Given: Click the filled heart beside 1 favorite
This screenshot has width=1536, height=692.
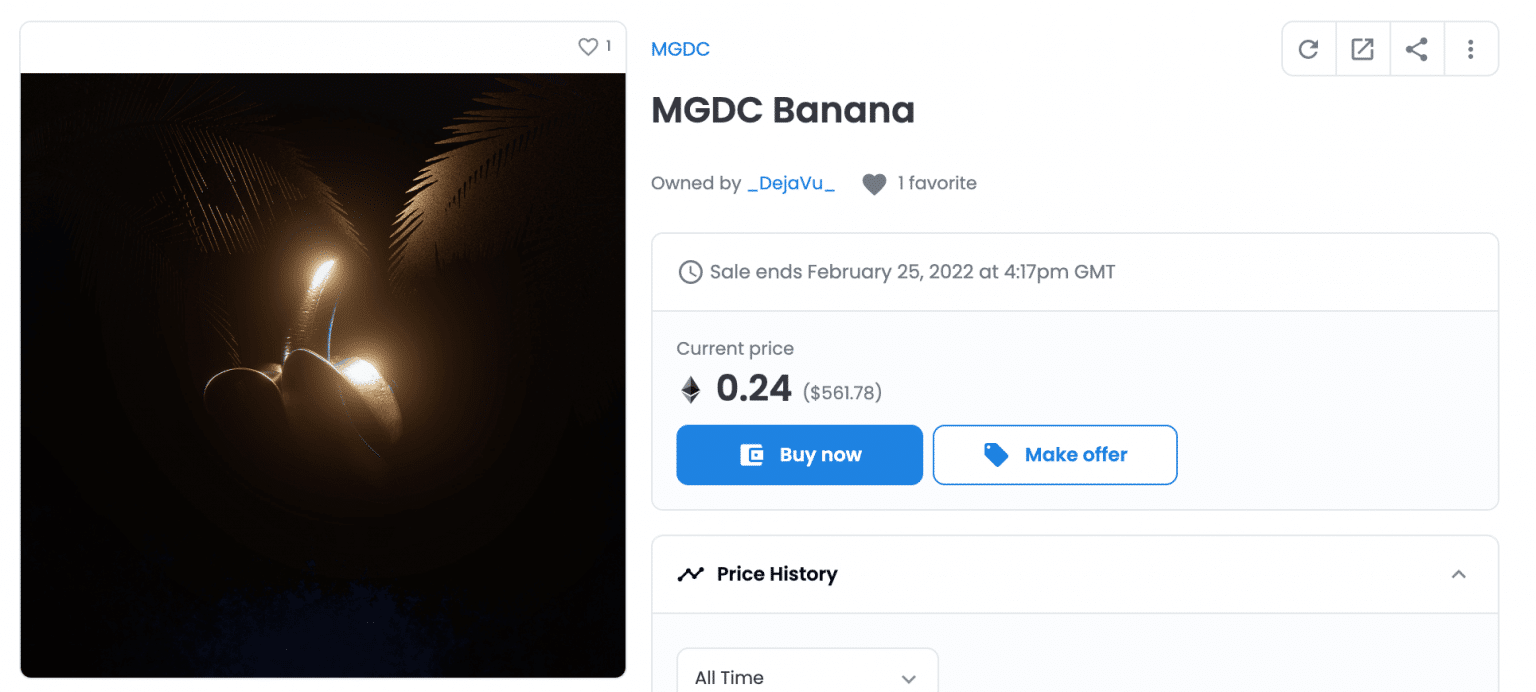Looking at the screenshot, I should tap(874, 184).
